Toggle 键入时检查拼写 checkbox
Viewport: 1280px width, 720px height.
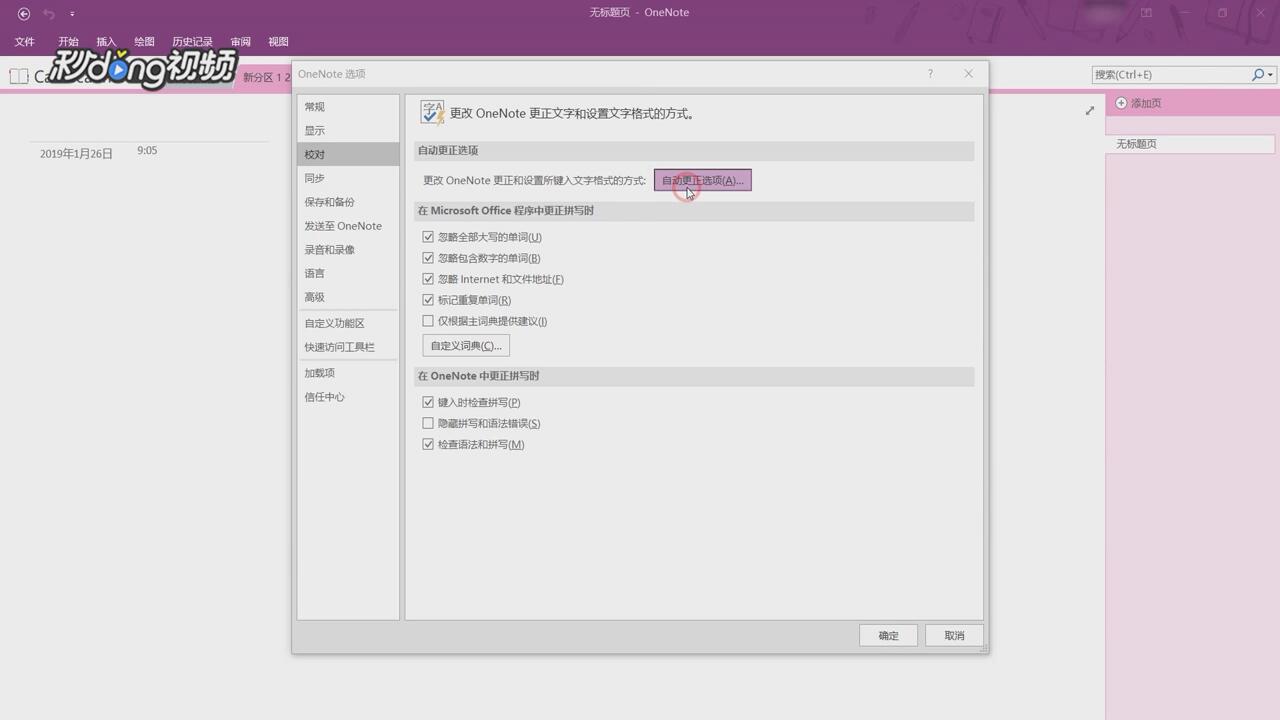[x=428, y=402]
